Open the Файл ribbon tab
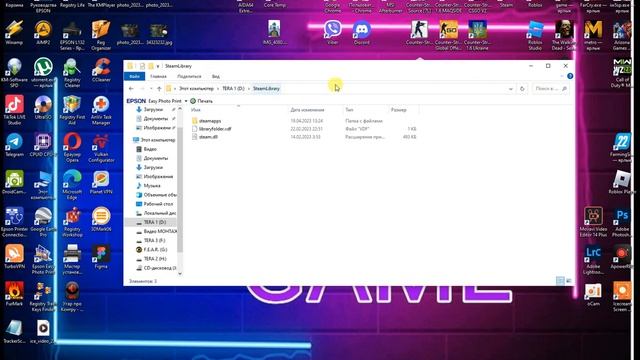Image resolution: width=640 pixels, height=360 pixels. point(134,76)
